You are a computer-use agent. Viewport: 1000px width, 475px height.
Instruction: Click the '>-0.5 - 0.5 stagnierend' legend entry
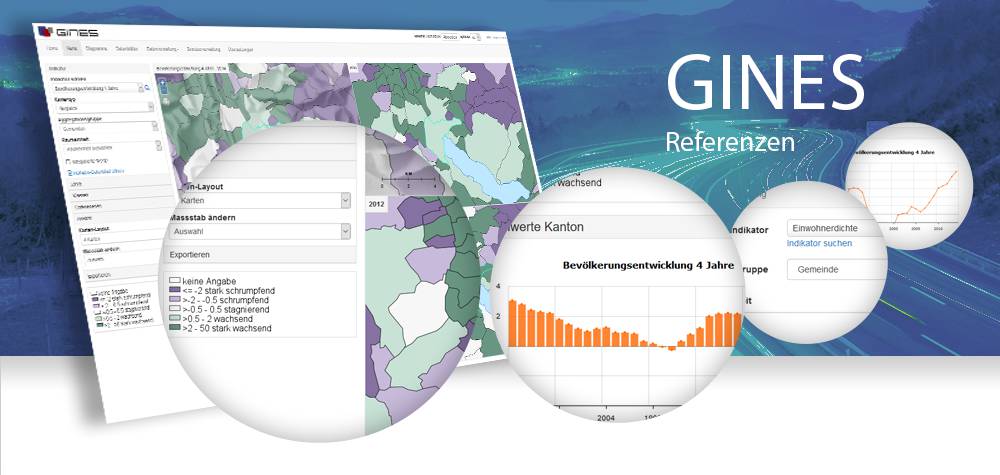pyautogui.click(x=219, y=309)
